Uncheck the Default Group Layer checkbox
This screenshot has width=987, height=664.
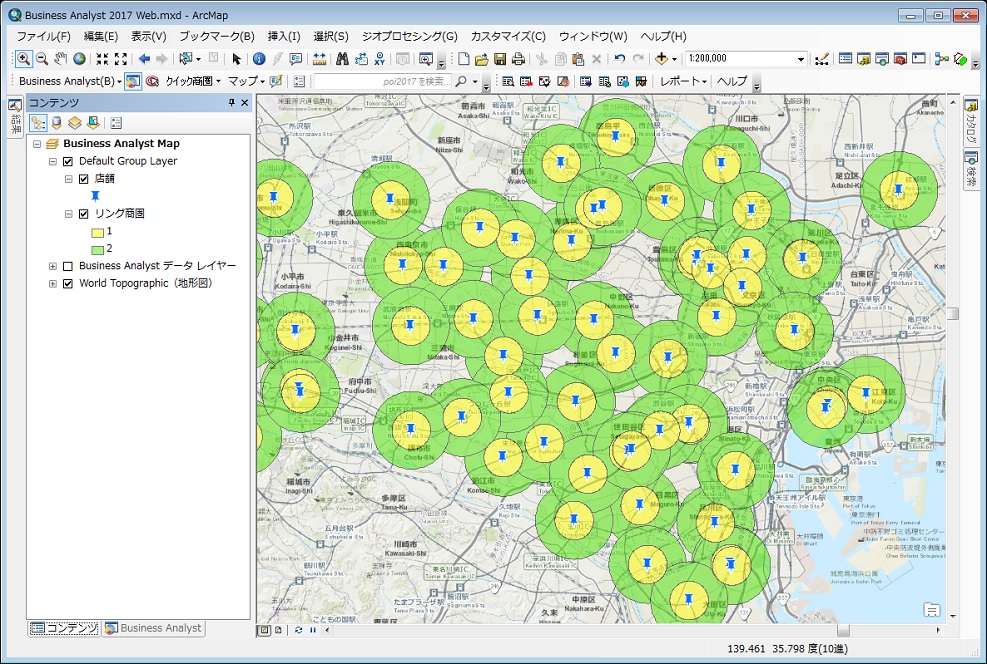68,161
